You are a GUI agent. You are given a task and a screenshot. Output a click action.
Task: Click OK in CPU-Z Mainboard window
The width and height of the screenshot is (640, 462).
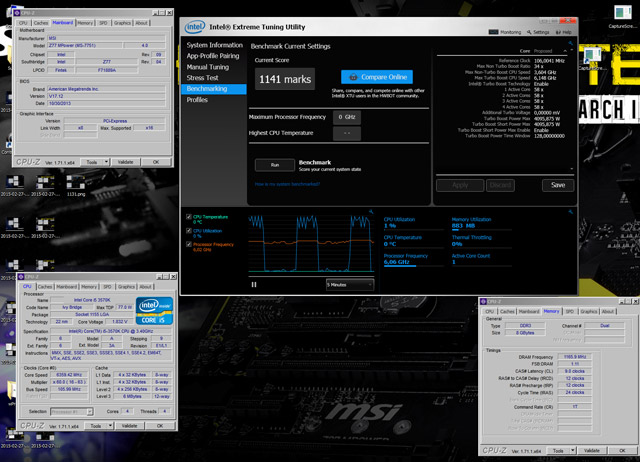click(x=156, y=162)
